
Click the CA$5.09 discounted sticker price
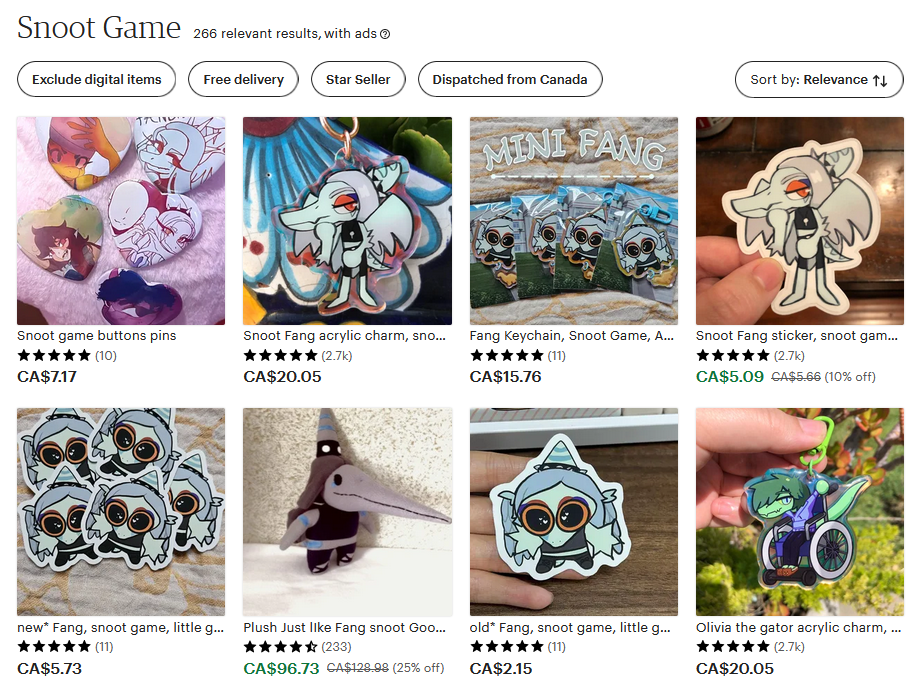click(x=730, y=377)
